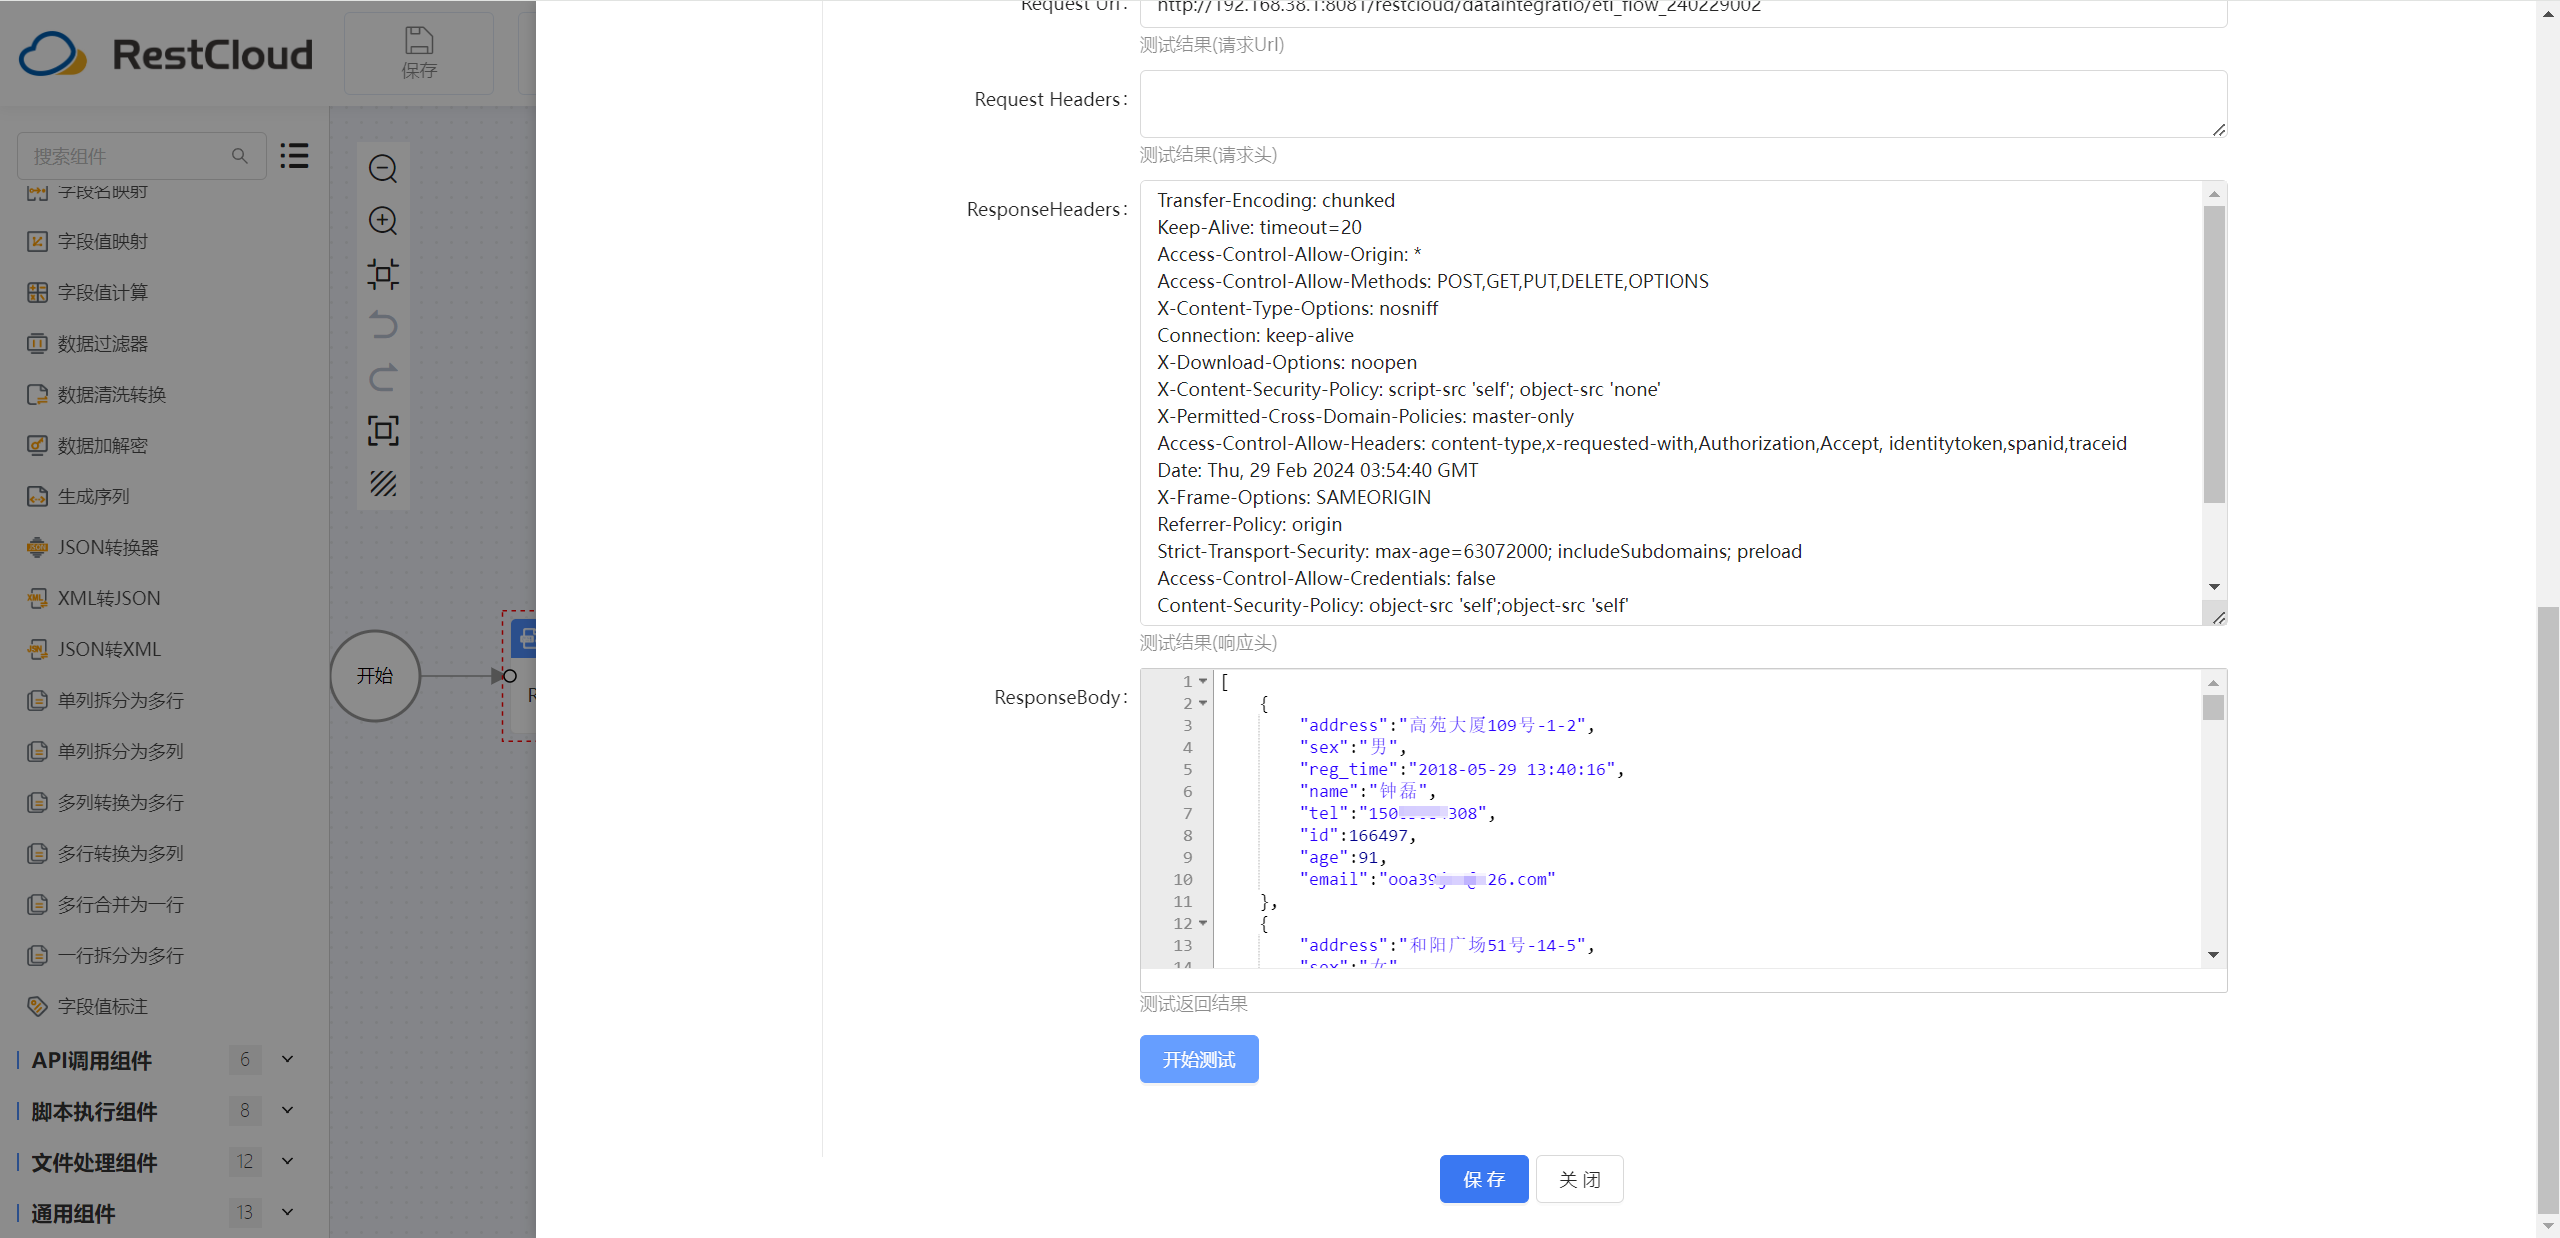Collapse JSON line 12 fold arrow
Screen dimensions: 2560x1238
pos(1203,923)
